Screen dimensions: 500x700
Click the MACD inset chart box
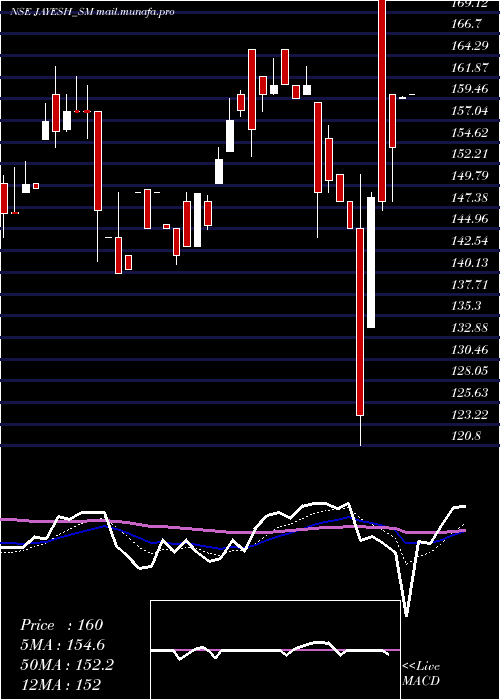pyautogui.click(x=275, y=650)
